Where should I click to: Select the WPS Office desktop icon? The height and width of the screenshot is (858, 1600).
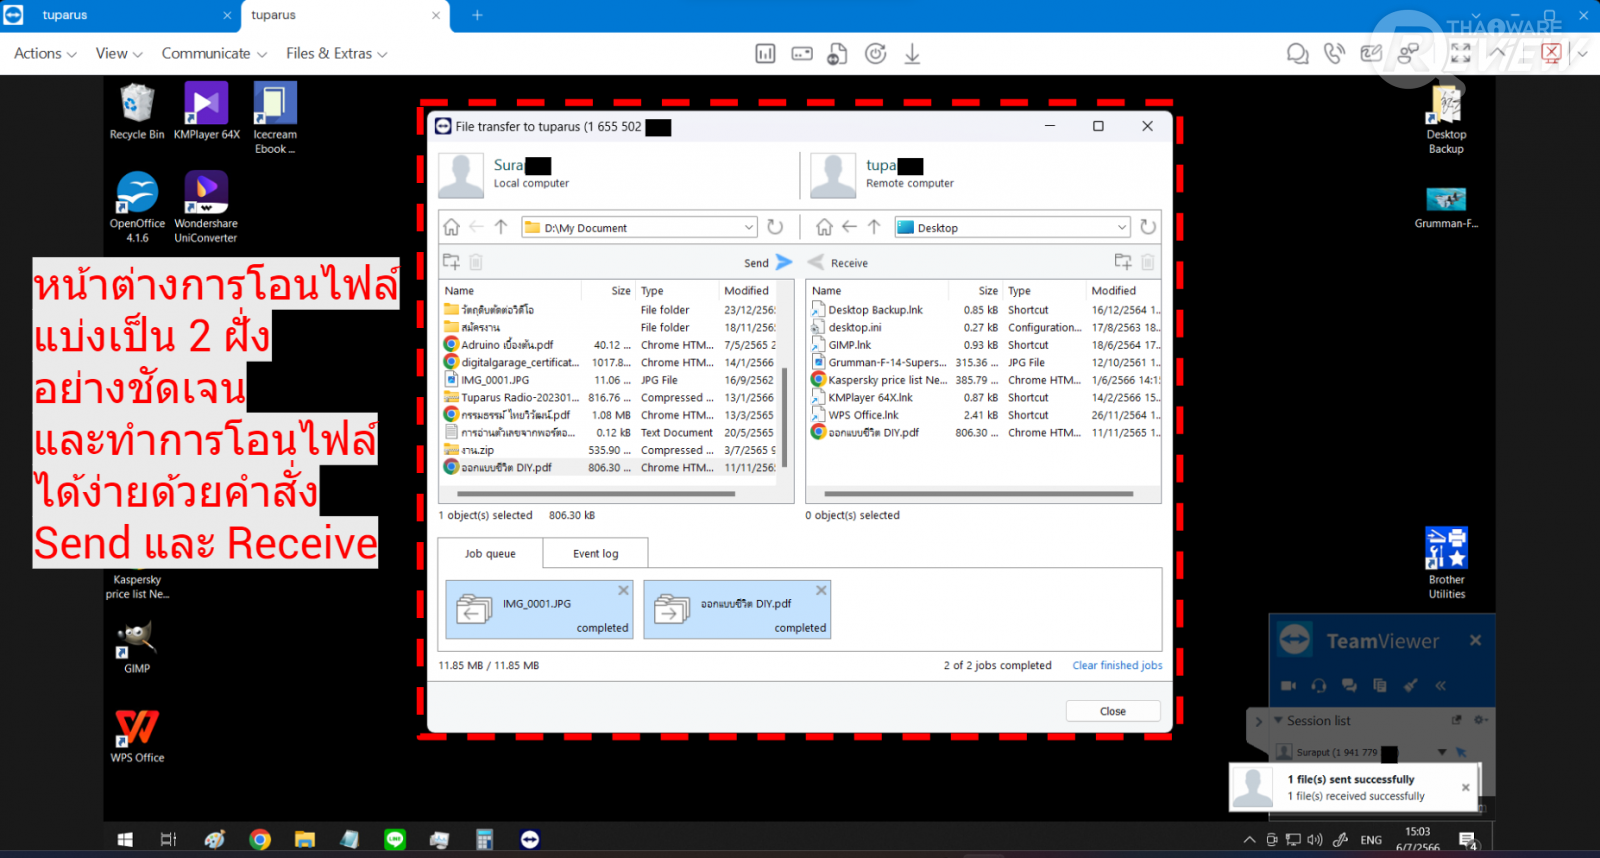[137, 736]
